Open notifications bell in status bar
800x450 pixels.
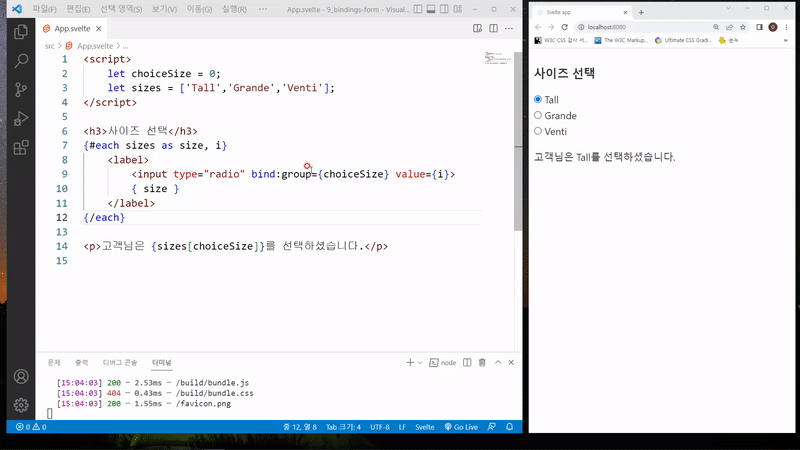click(509, 427)
